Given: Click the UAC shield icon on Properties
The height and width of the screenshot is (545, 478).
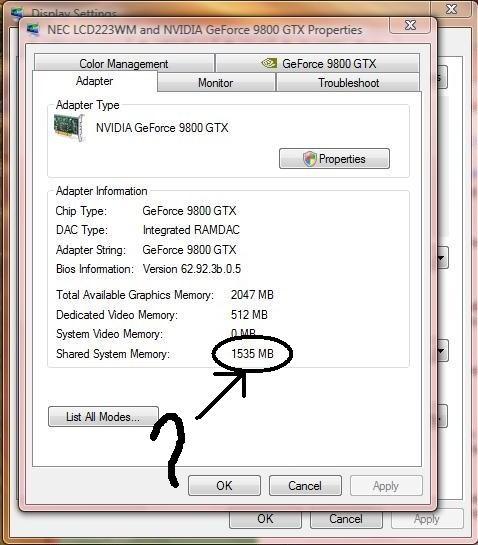Looking at the screenshot, I should pyautogui.click(x=310, y=159).
